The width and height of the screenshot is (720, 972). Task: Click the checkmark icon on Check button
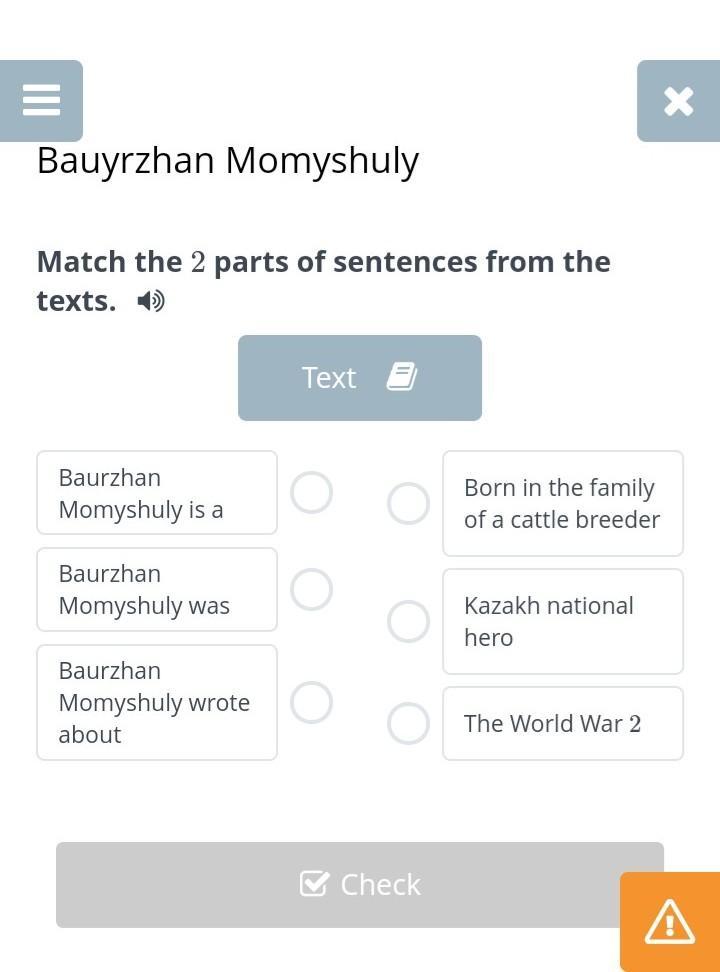[x=314, y=884]
